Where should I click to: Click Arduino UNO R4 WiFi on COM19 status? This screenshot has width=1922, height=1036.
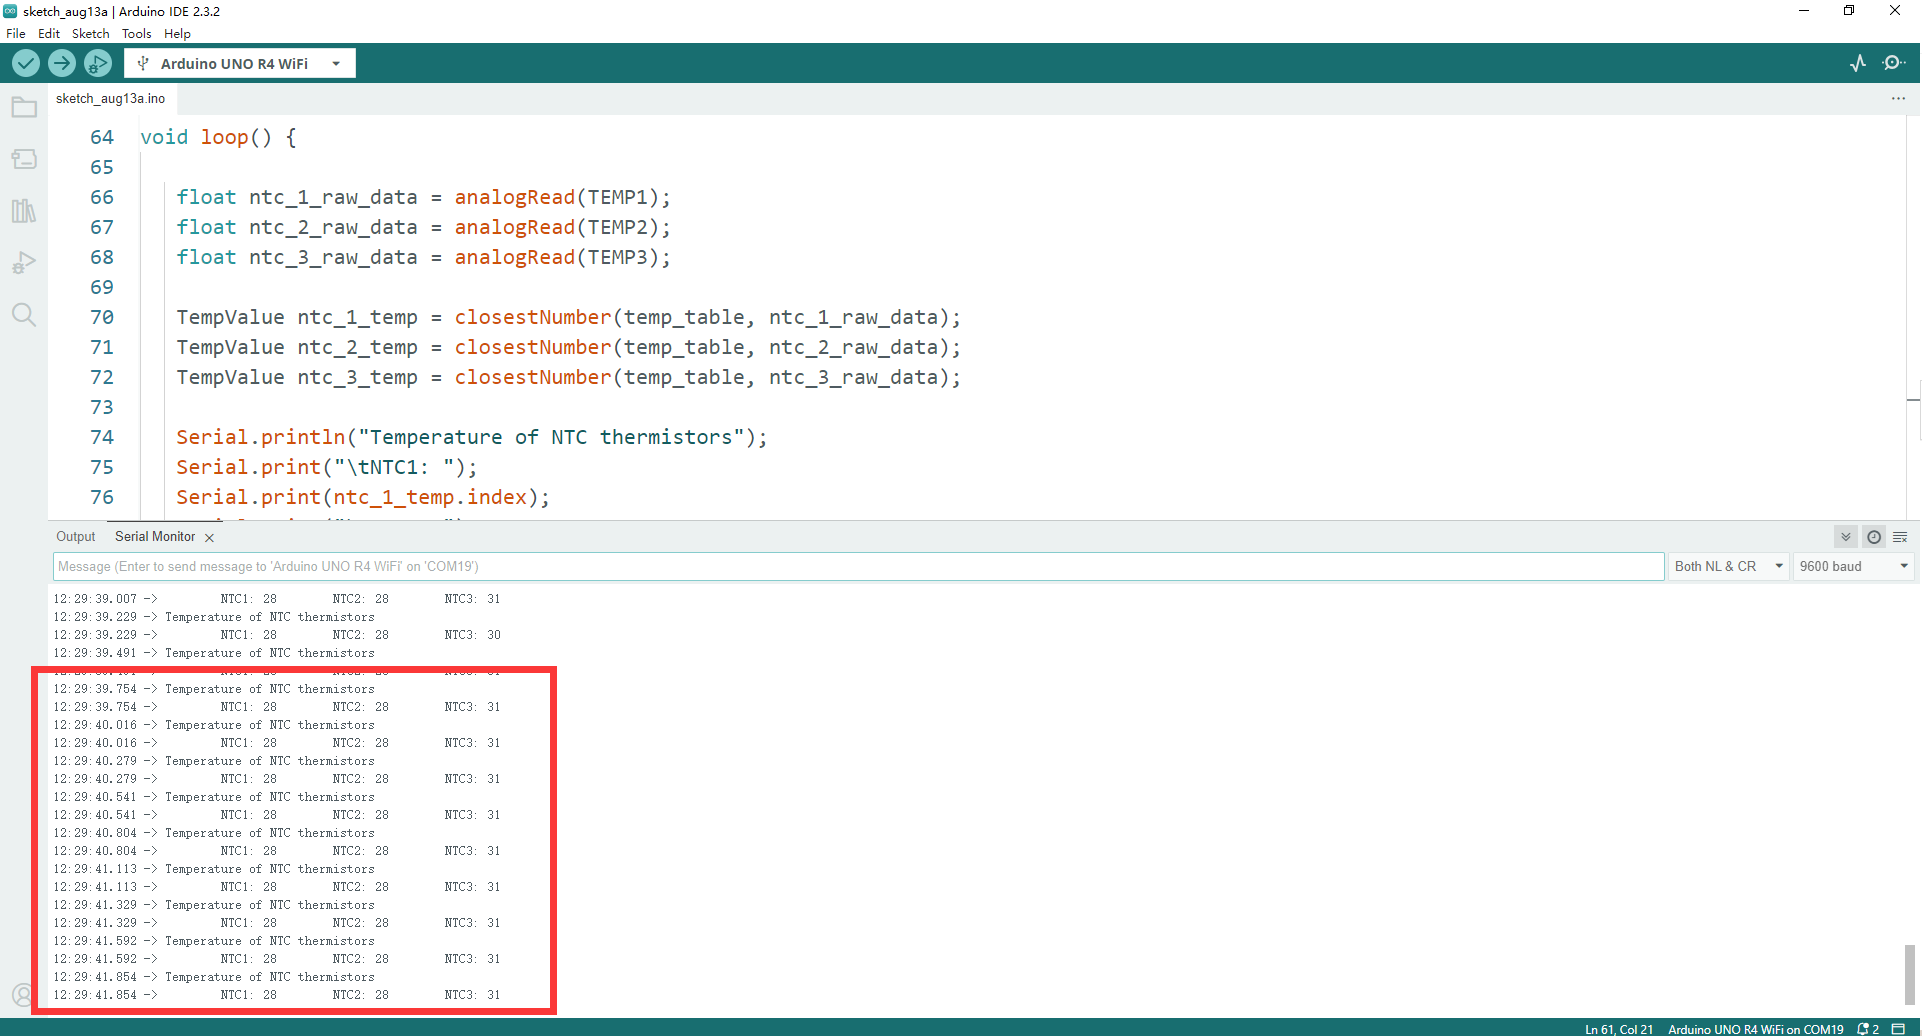pyautogui.click(x=1756, y=1029)
